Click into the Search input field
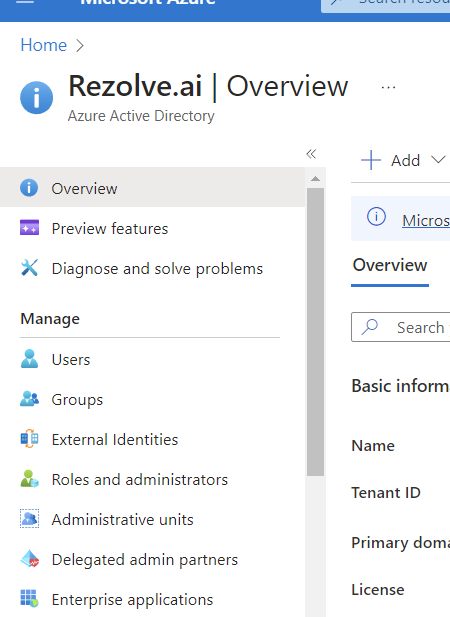450x617 pixels. tap(400, 327)
